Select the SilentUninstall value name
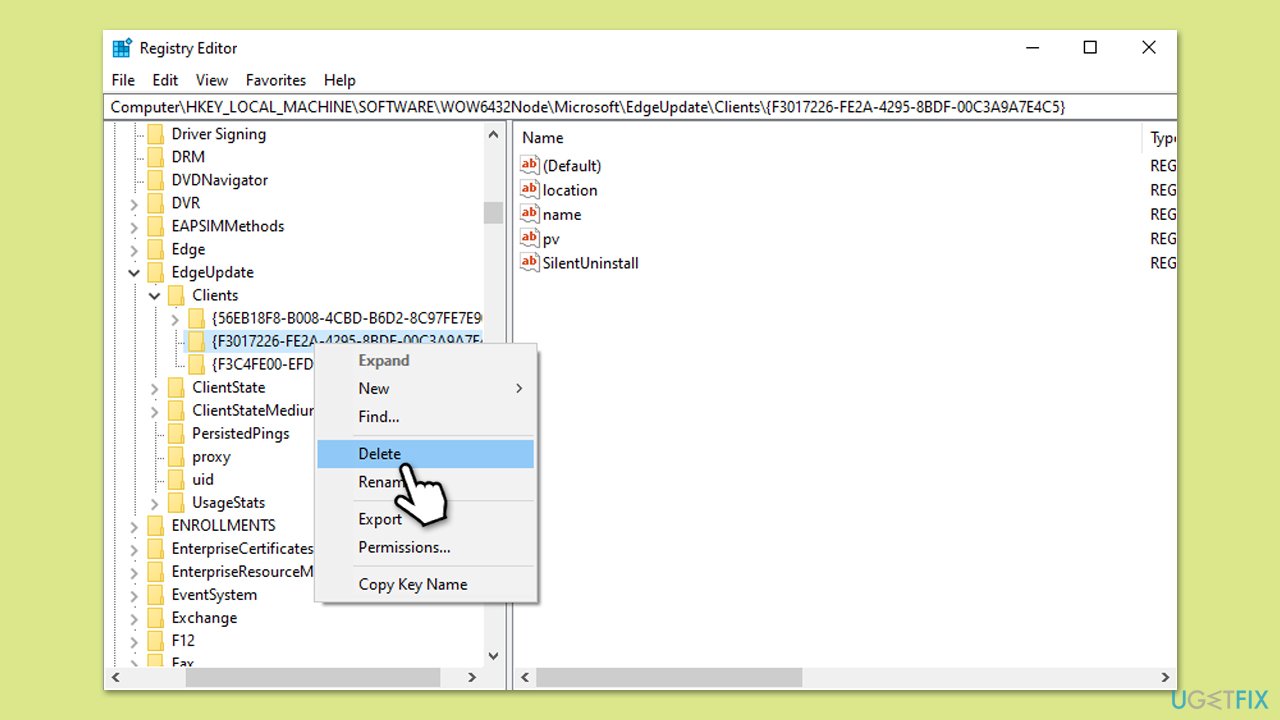This screenshot has height=720, width=1280. click(590, 263)
